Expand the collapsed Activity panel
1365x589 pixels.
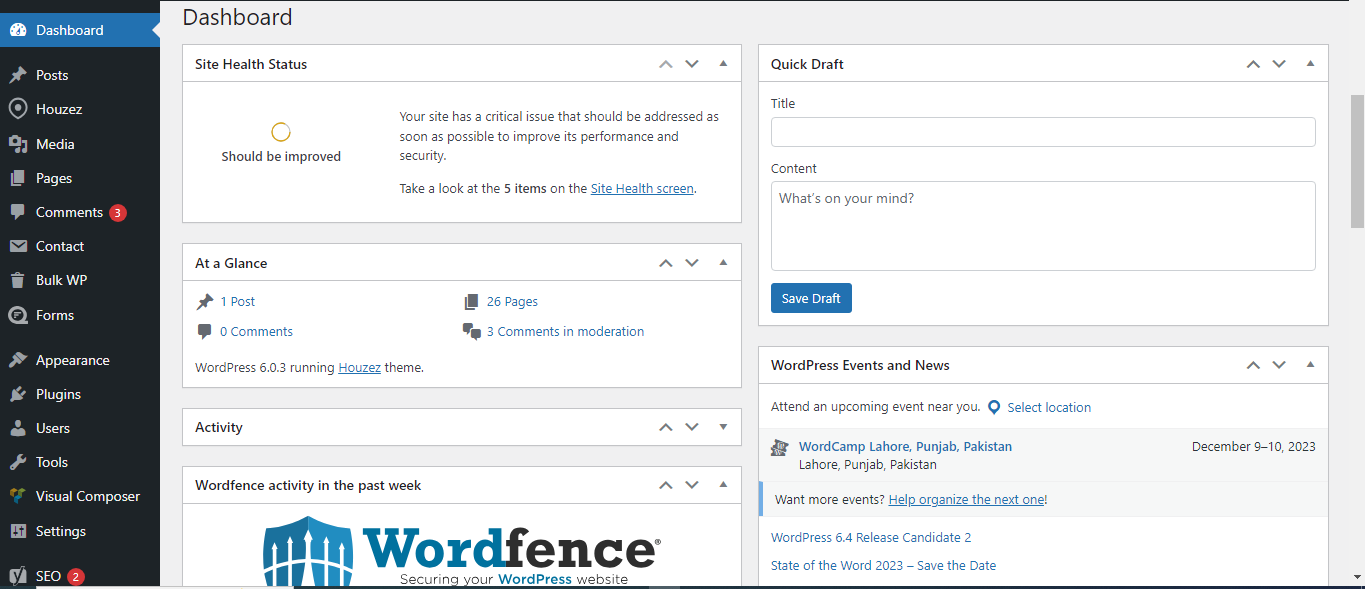point(723,427)
